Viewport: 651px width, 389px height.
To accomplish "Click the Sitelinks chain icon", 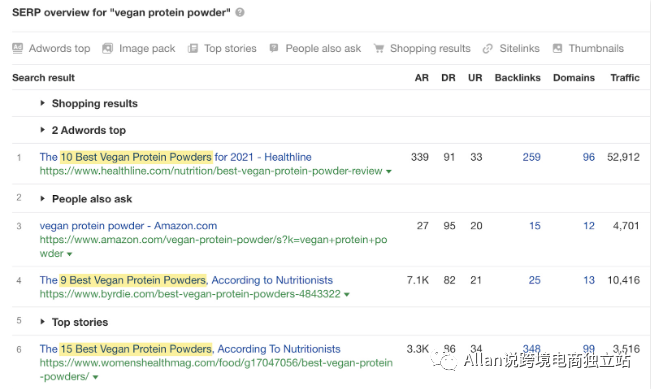I will pyautogui.click(x=487, y=49).
